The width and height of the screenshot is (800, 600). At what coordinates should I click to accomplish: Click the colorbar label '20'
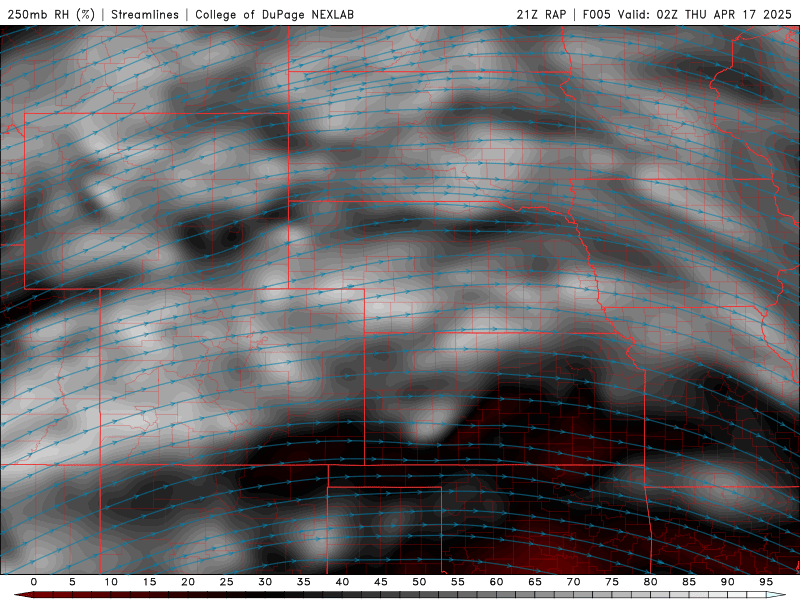click(188, 582)
